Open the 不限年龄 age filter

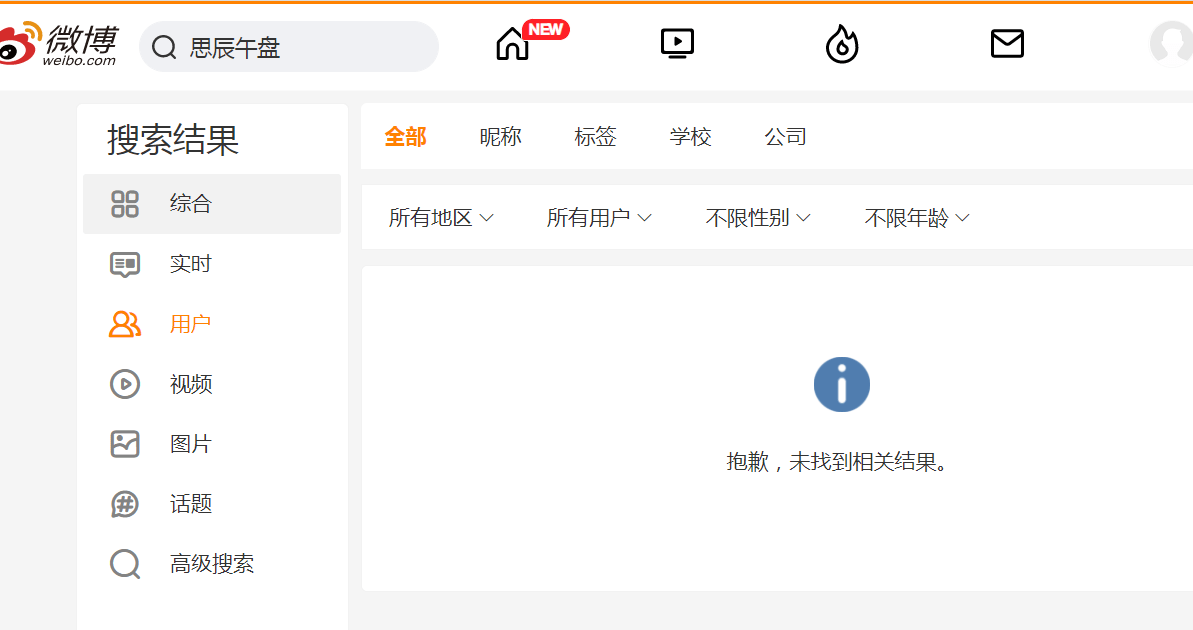point(915,217)
